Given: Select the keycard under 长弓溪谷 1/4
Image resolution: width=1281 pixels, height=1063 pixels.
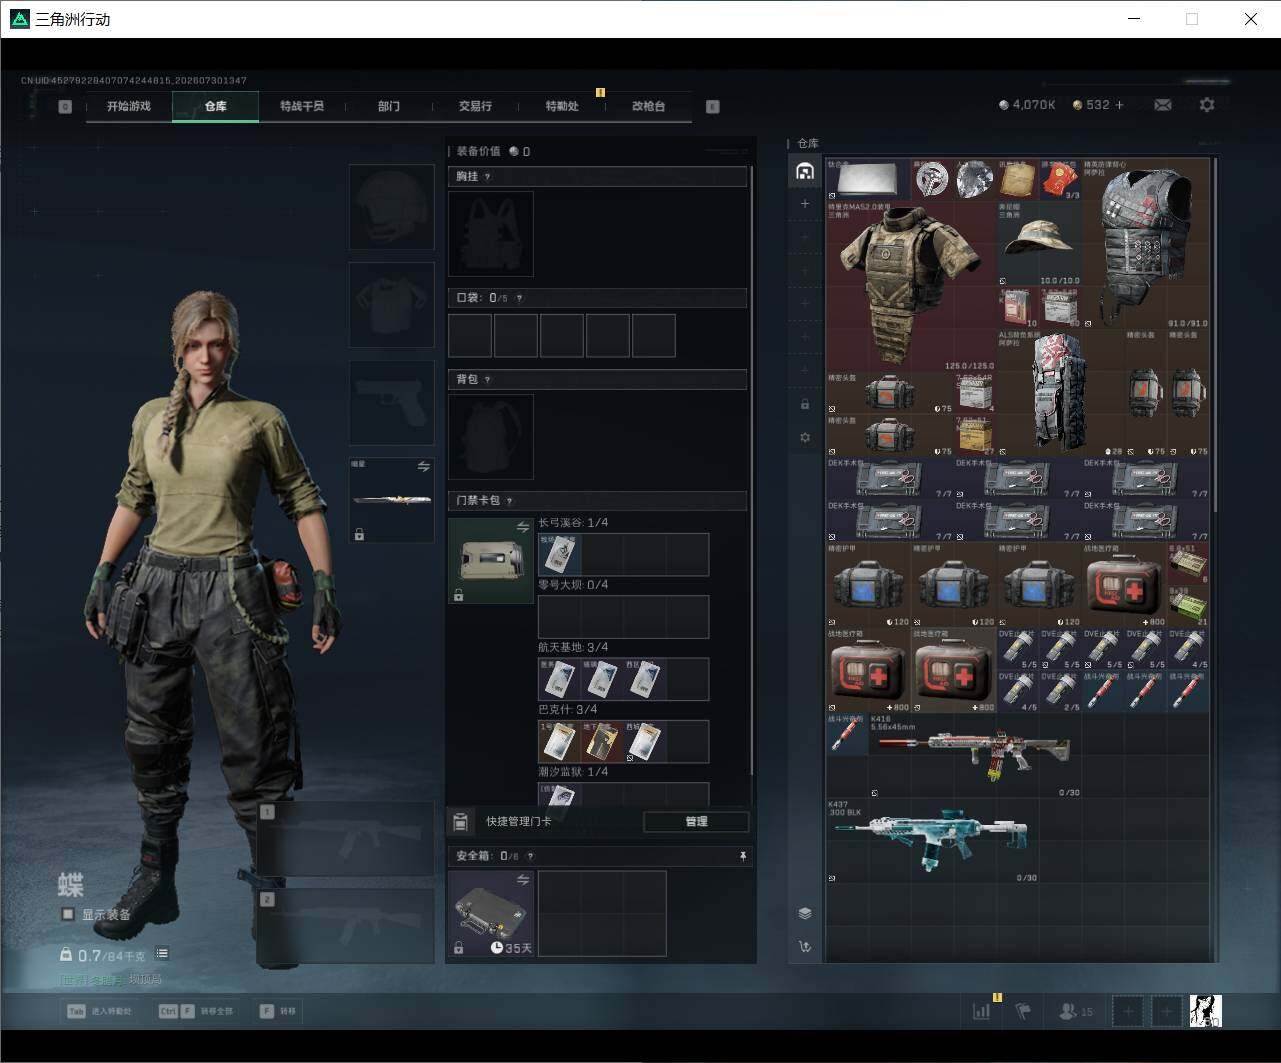Looking at the screenshot, I should (560, 555).
